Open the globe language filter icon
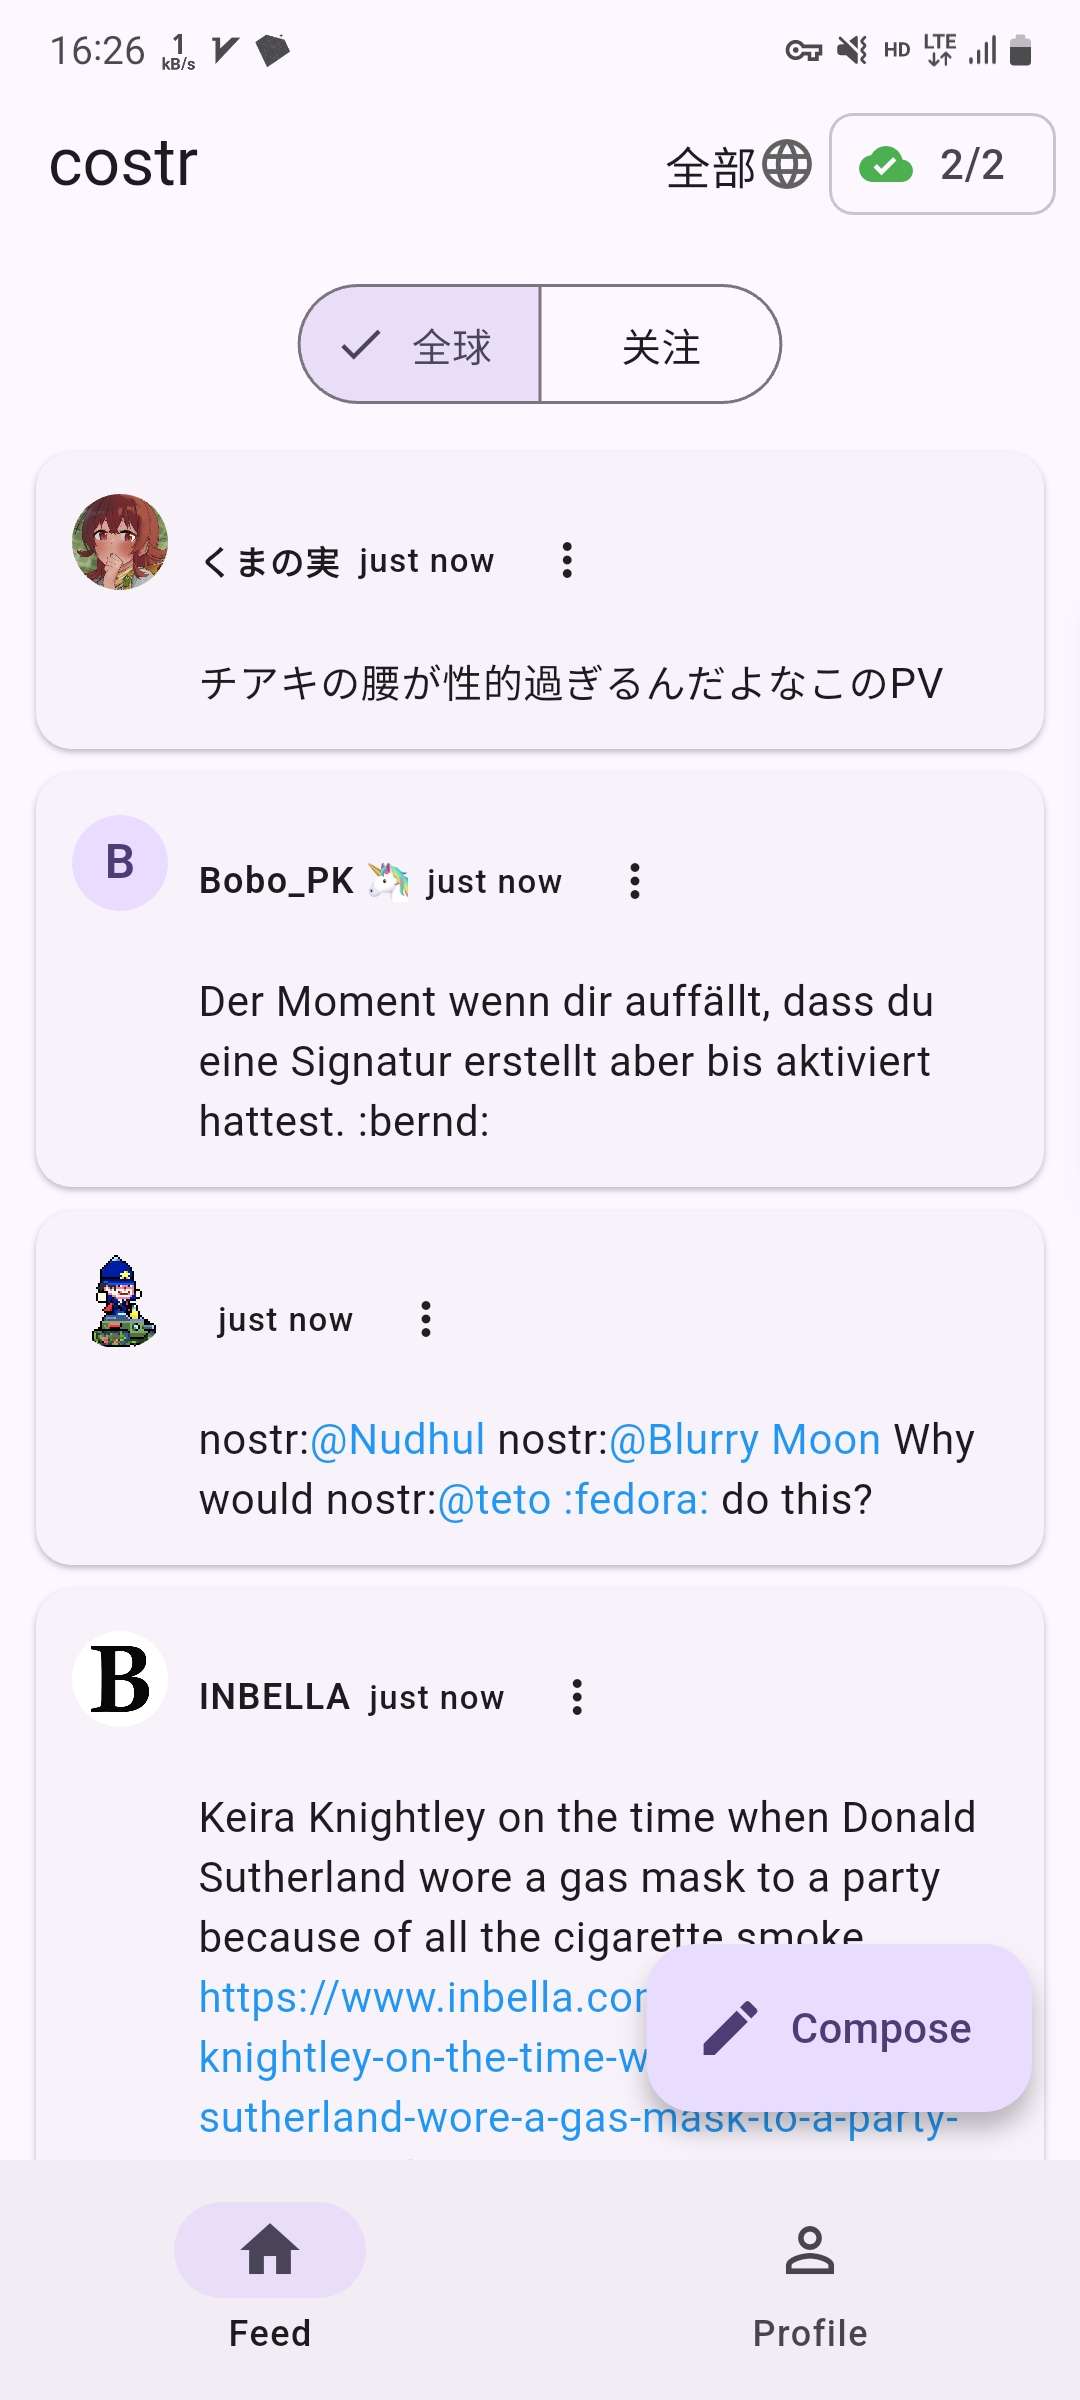Viewport: 1080px width, 2400px height. [787, 164]
